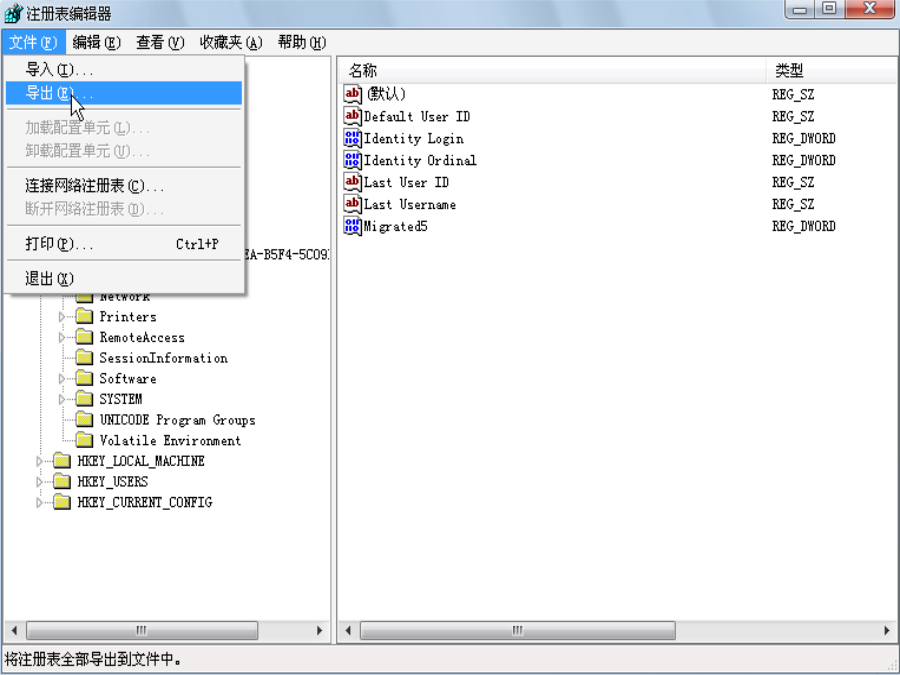
Task: Click REG_SZ type in Last Username row
Action: pos(793,204)
